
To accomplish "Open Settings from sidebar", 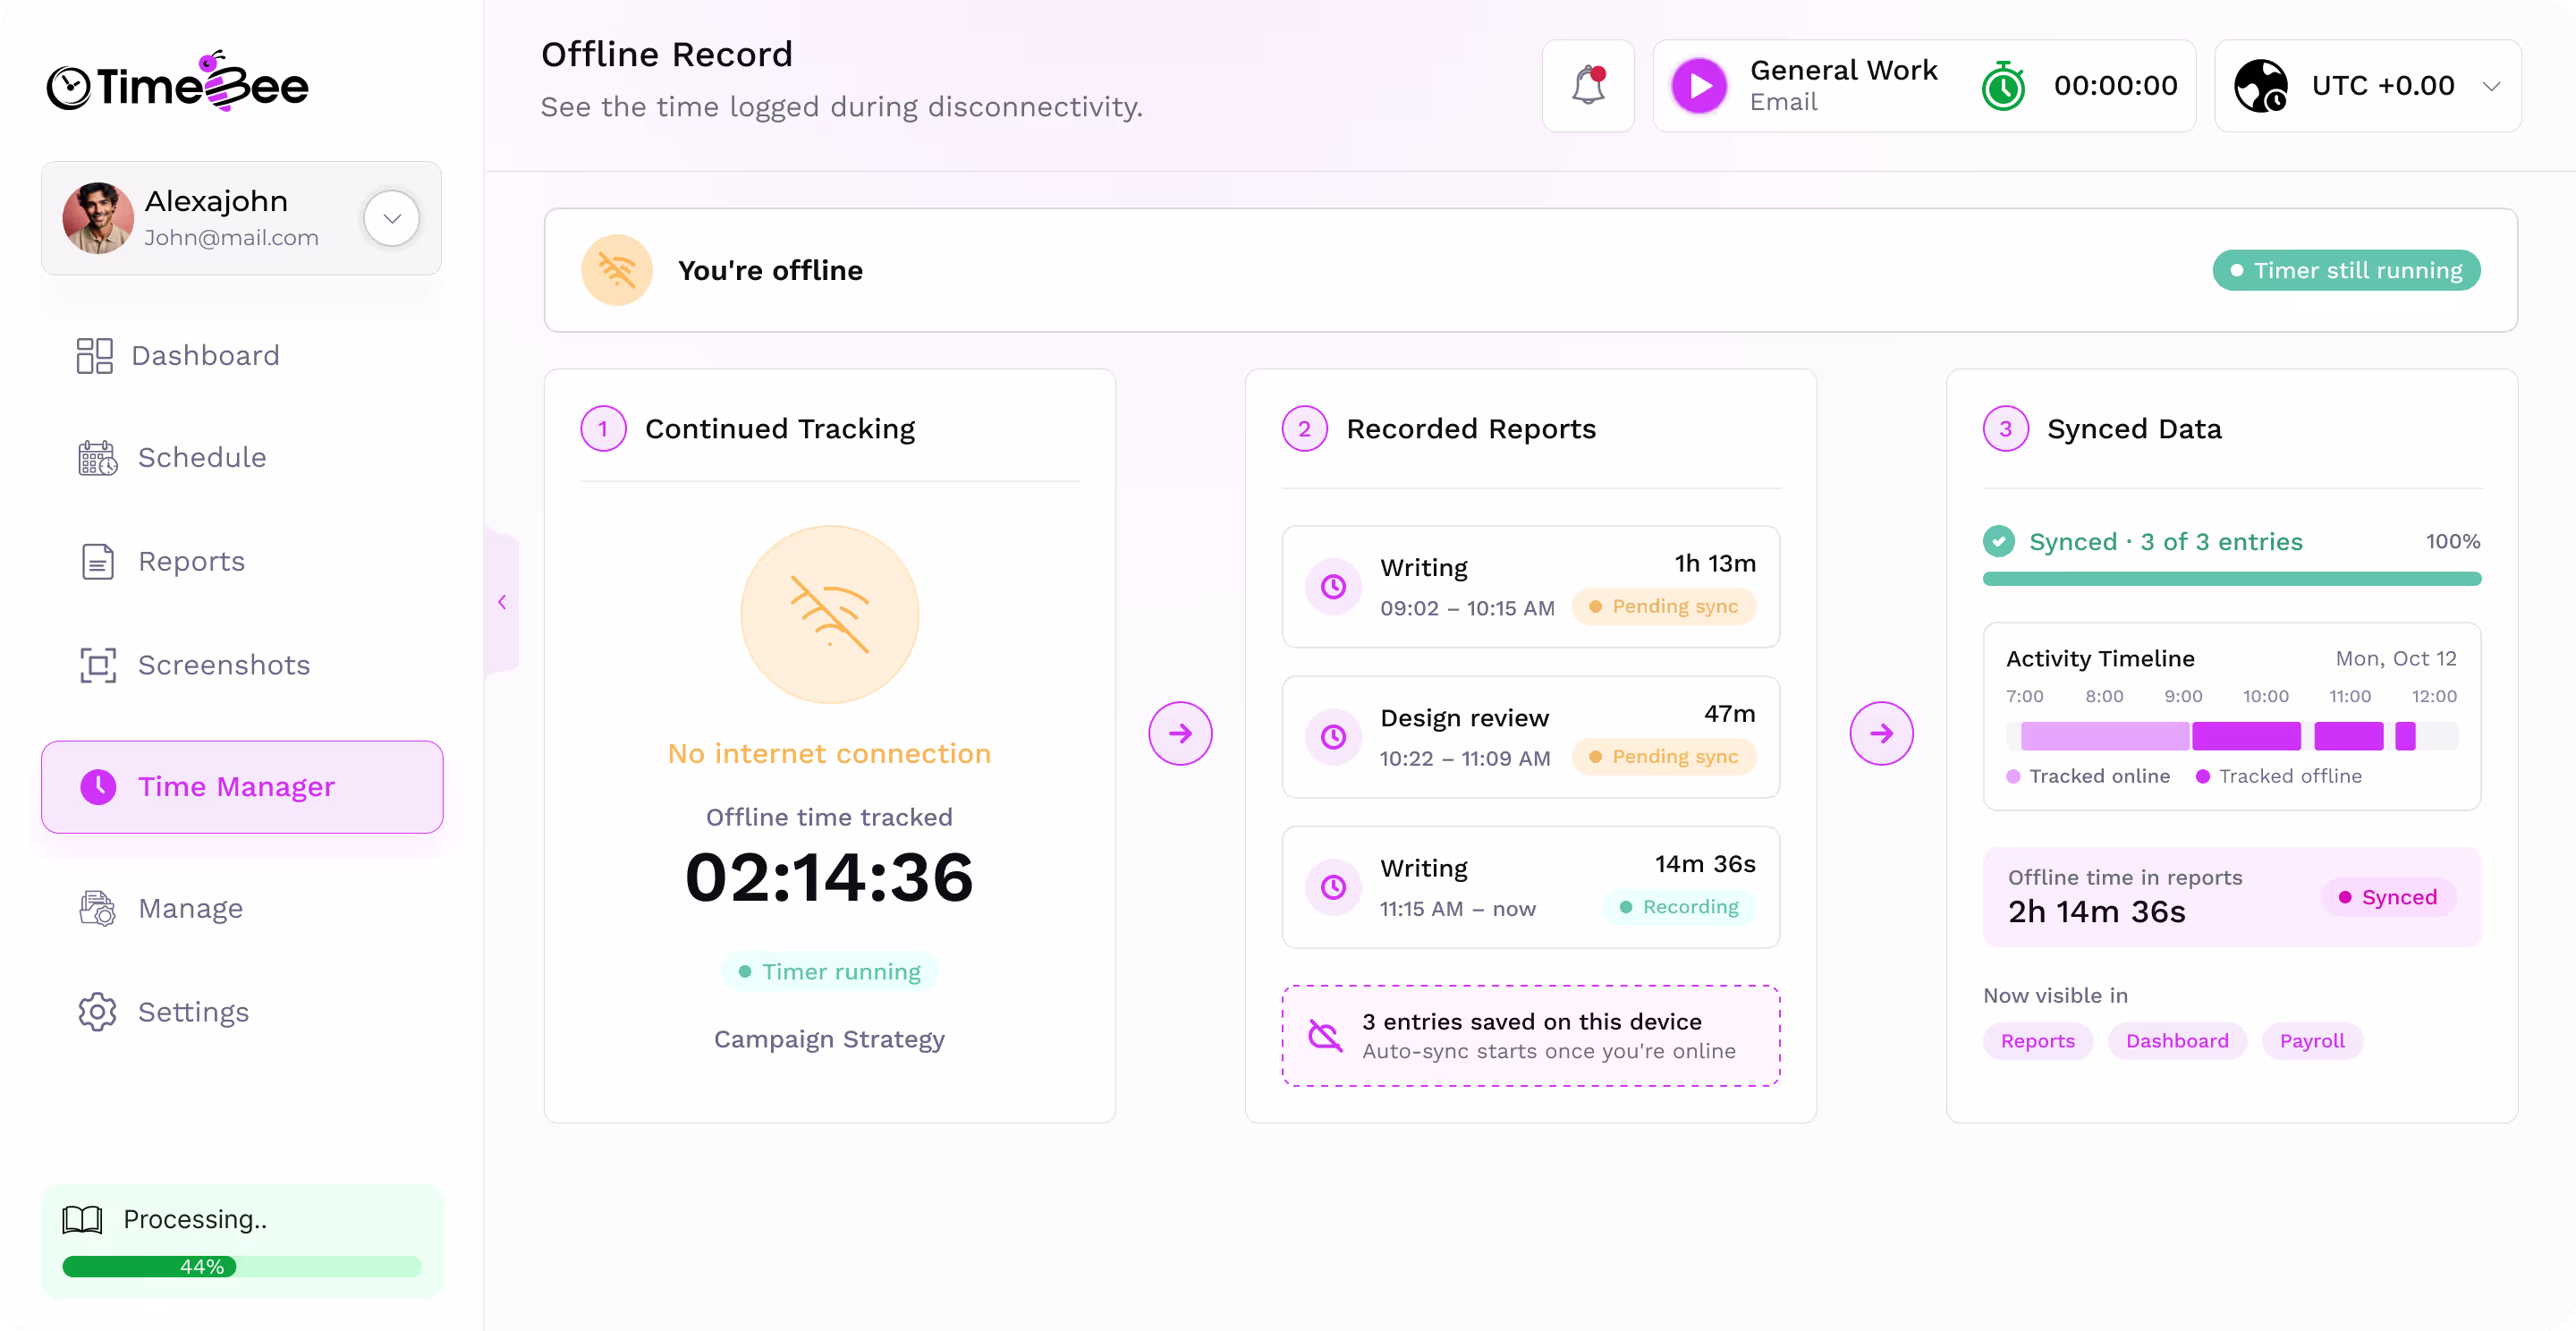I will (193, 1012).
